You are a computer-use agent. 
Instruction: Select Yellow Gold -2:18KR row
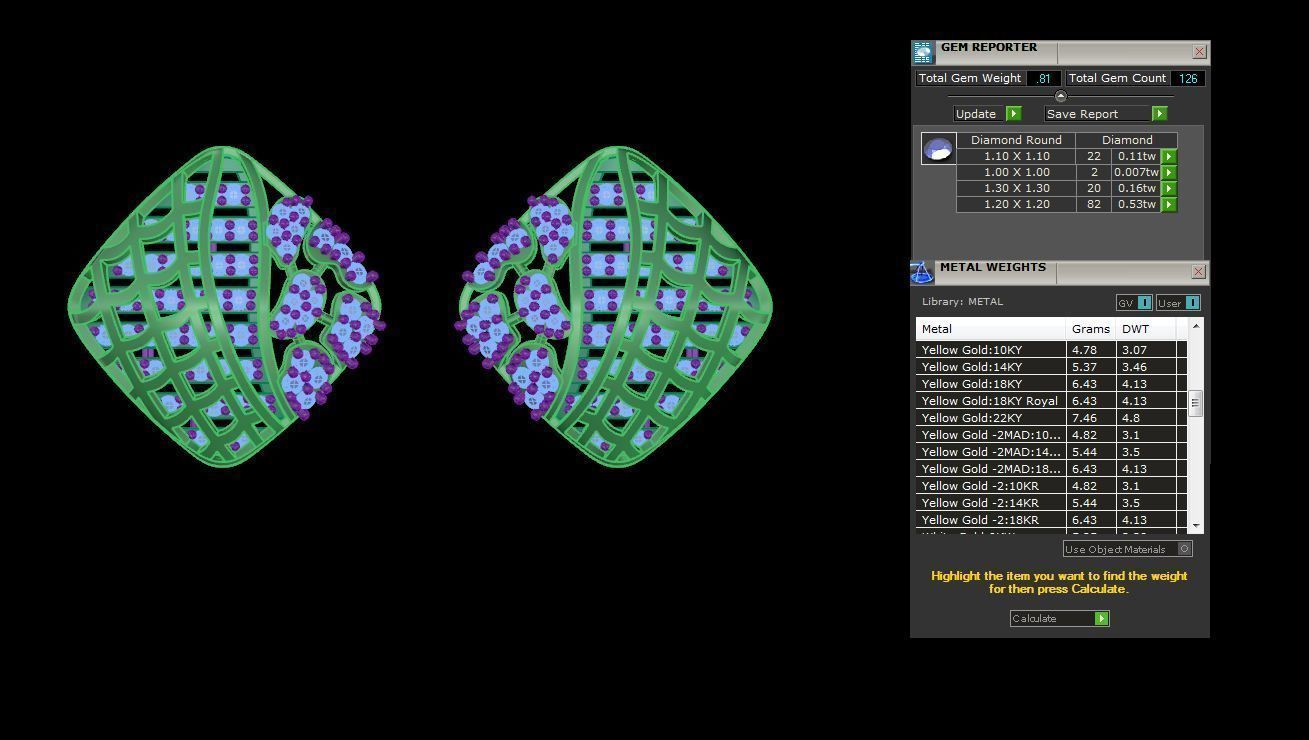1051,520
